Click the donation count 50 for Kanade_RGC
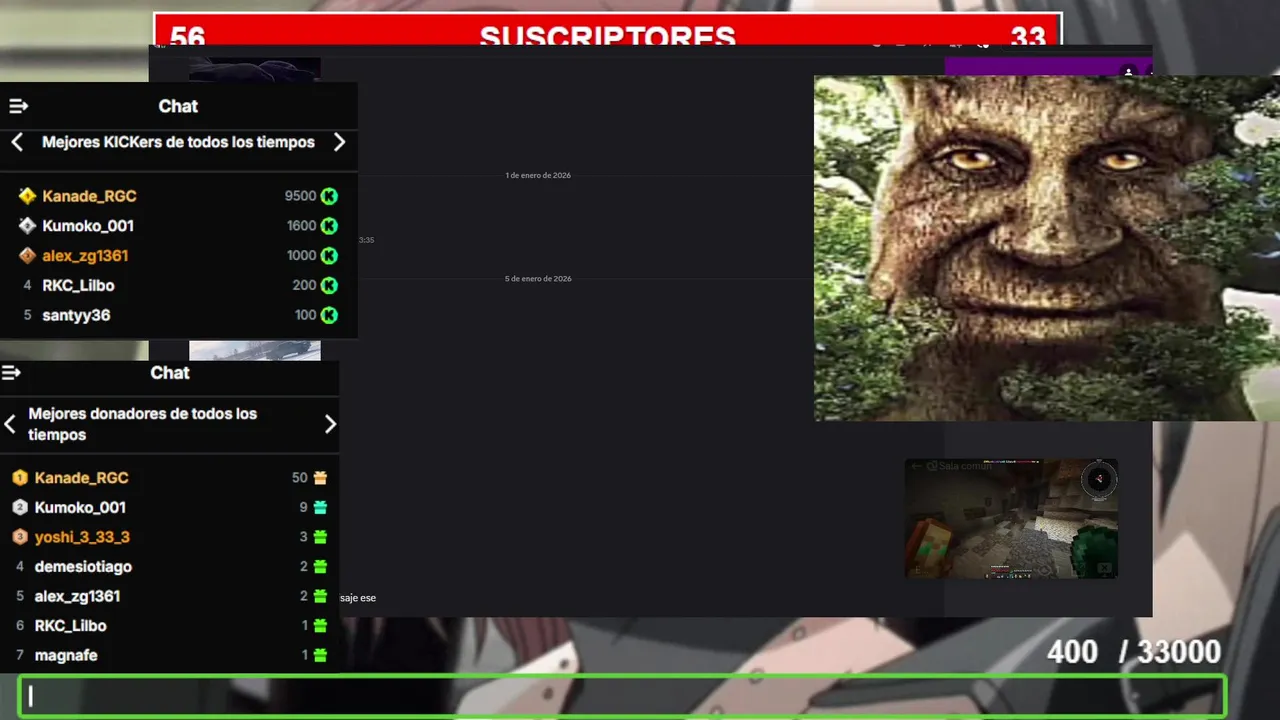The width and height of the screenshot is (1280, 720). coord(300,478)
